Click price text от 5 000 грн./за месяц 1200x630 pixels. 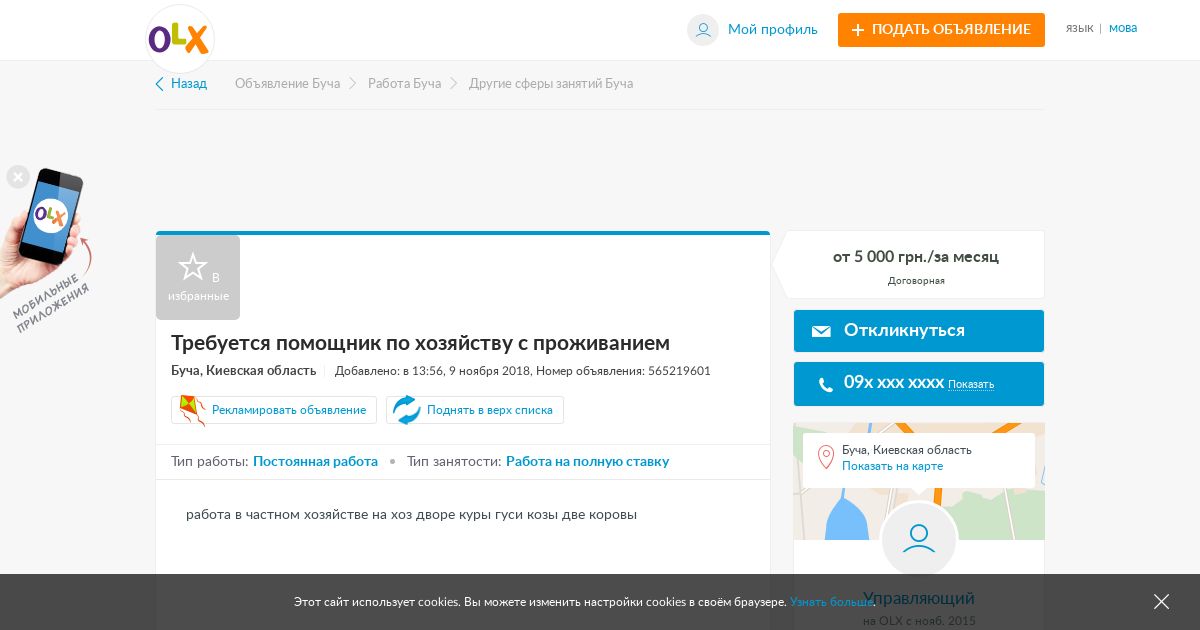click(x=916, y=257)
